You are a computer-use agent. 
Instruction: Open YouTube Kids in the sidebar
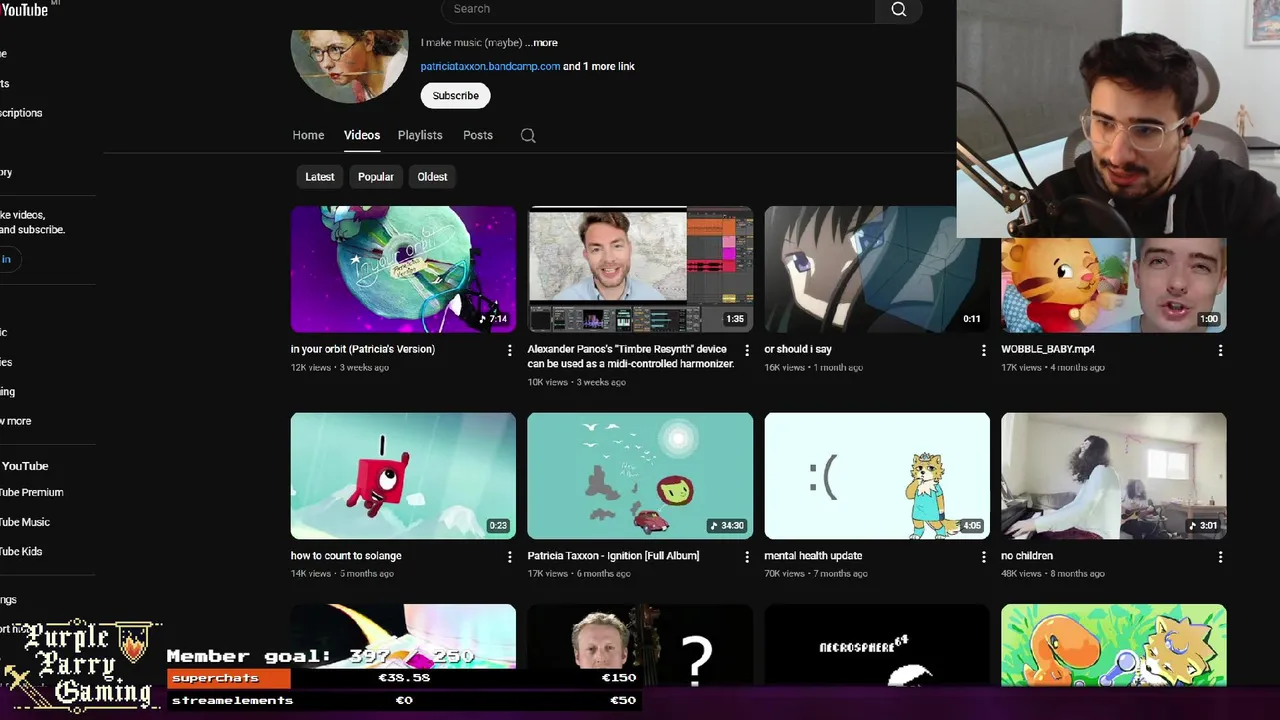(x=21, y=551)
